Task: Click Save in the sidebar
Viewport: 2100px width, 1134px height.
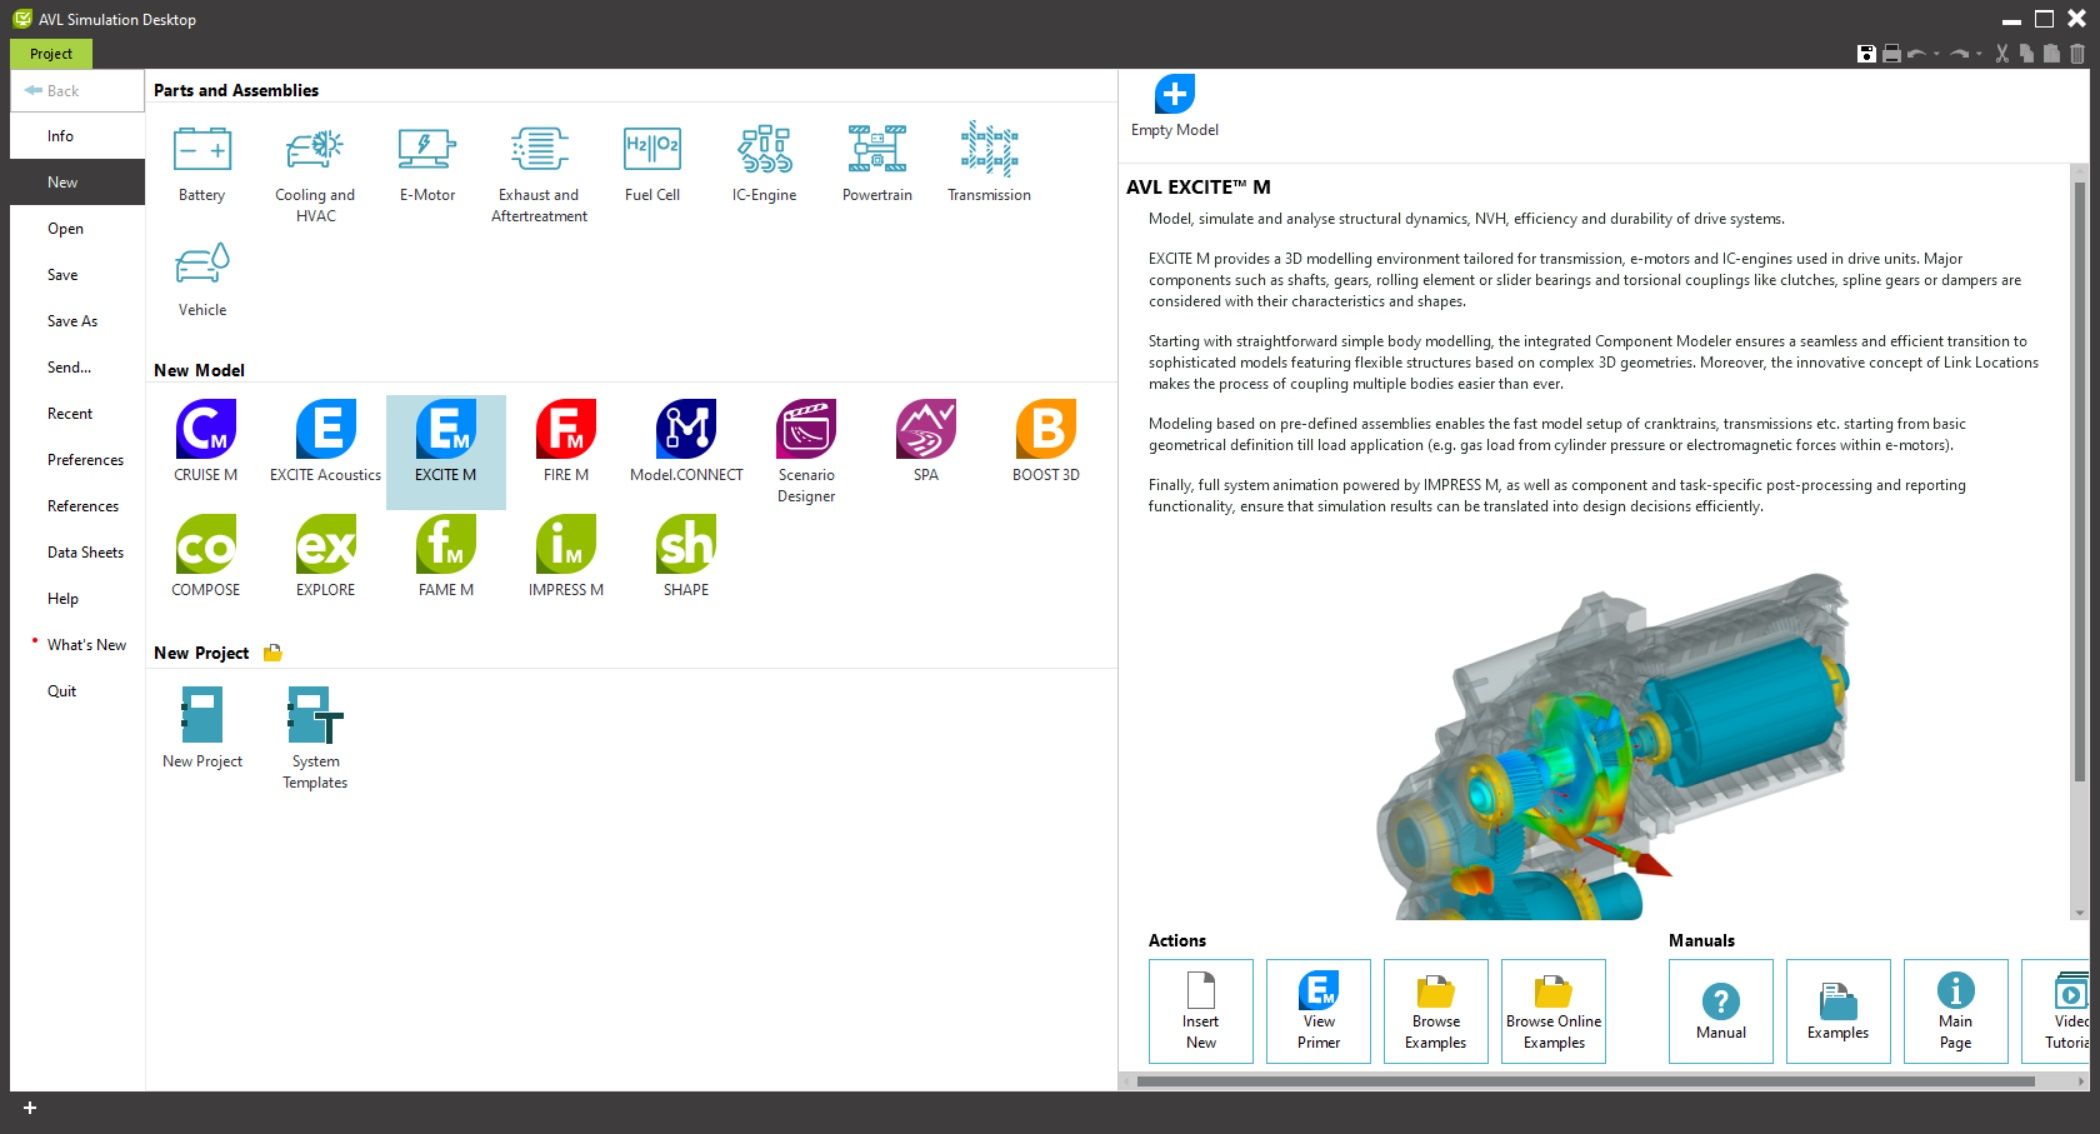Action: pyautogui.click(x=77, y=275)
